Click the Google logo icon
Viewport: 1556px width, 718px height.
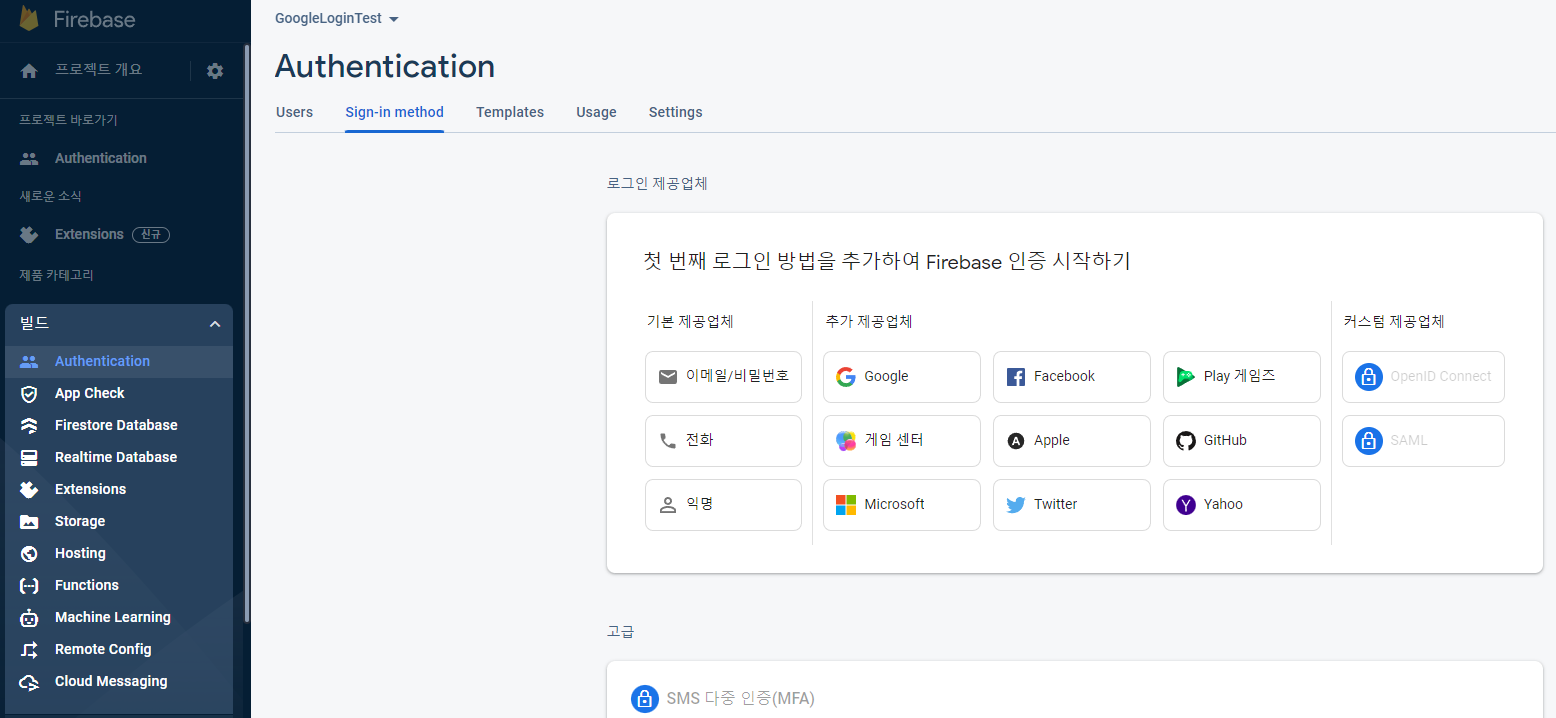click(x=846, y=377)
